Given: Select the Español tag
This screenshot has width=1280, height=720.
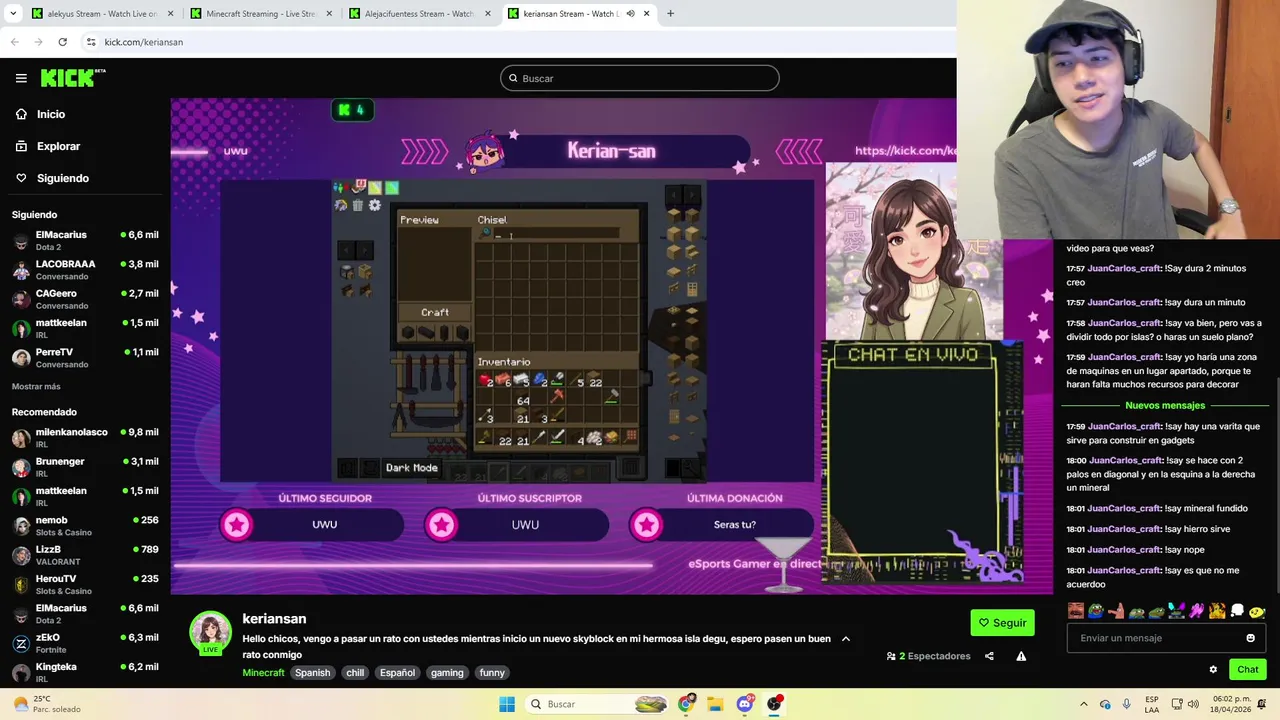Looking at the screenshot, I should click(x=397, y=672).
